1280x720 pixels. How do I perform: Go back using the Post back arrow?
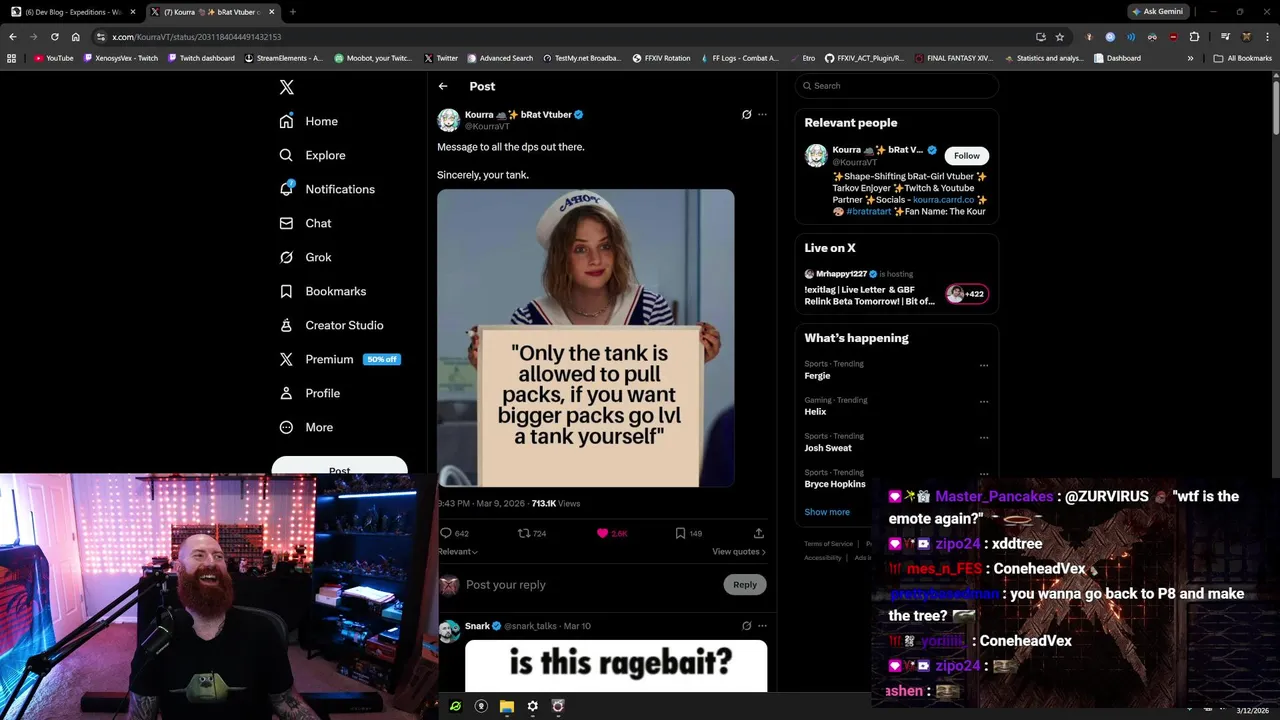coord(443,86)
